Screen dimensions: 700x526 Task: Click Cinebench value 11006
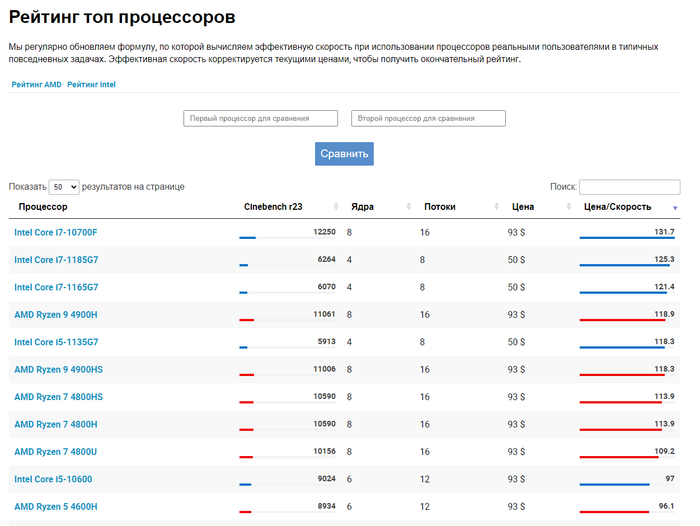pyautogui.click(x=324, y=369)
